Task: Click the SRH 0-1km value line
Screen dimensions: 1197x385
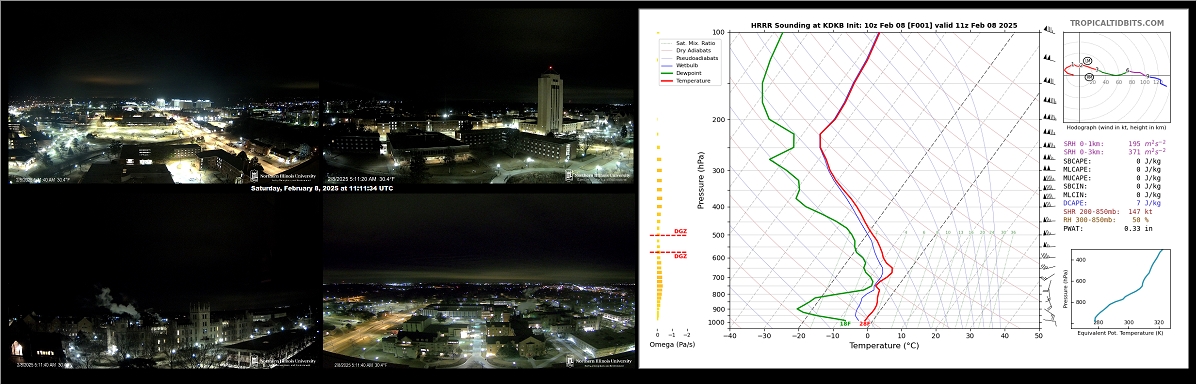Action: pos(1115,144)
